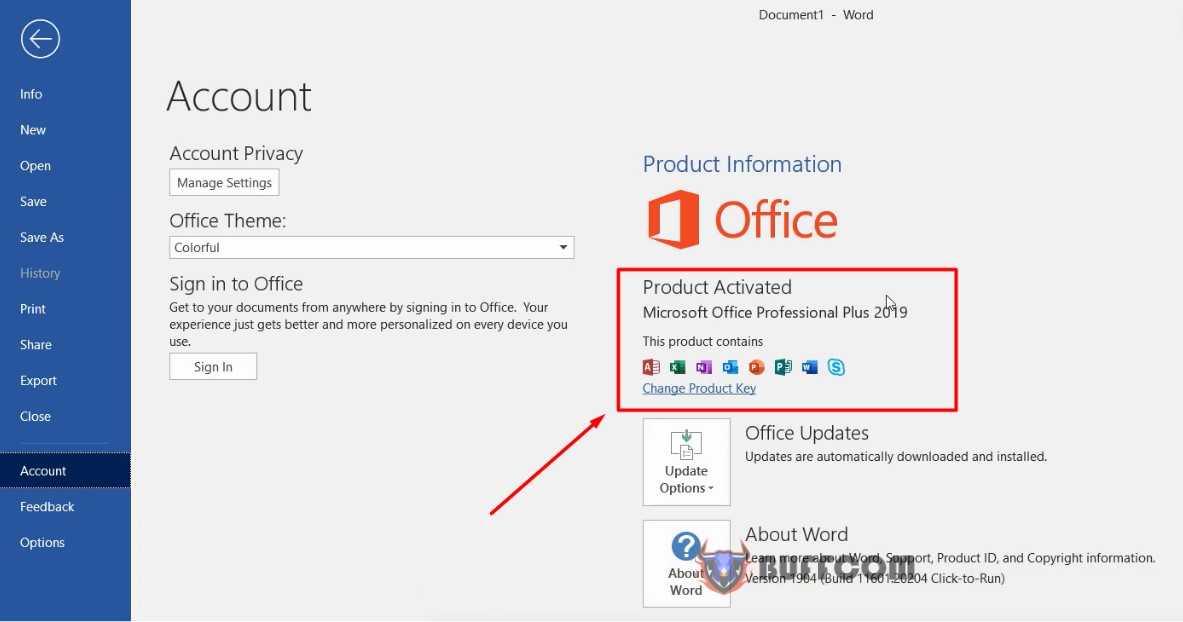
Task: Click the PowerPoint icon in product contents
Action: [757, 367]
